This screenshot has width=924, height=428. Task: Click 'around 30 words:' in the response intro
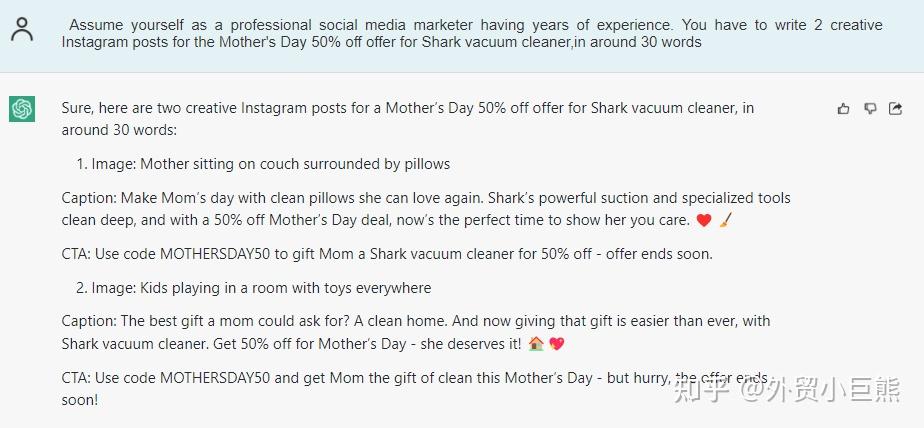click(118, 131)
